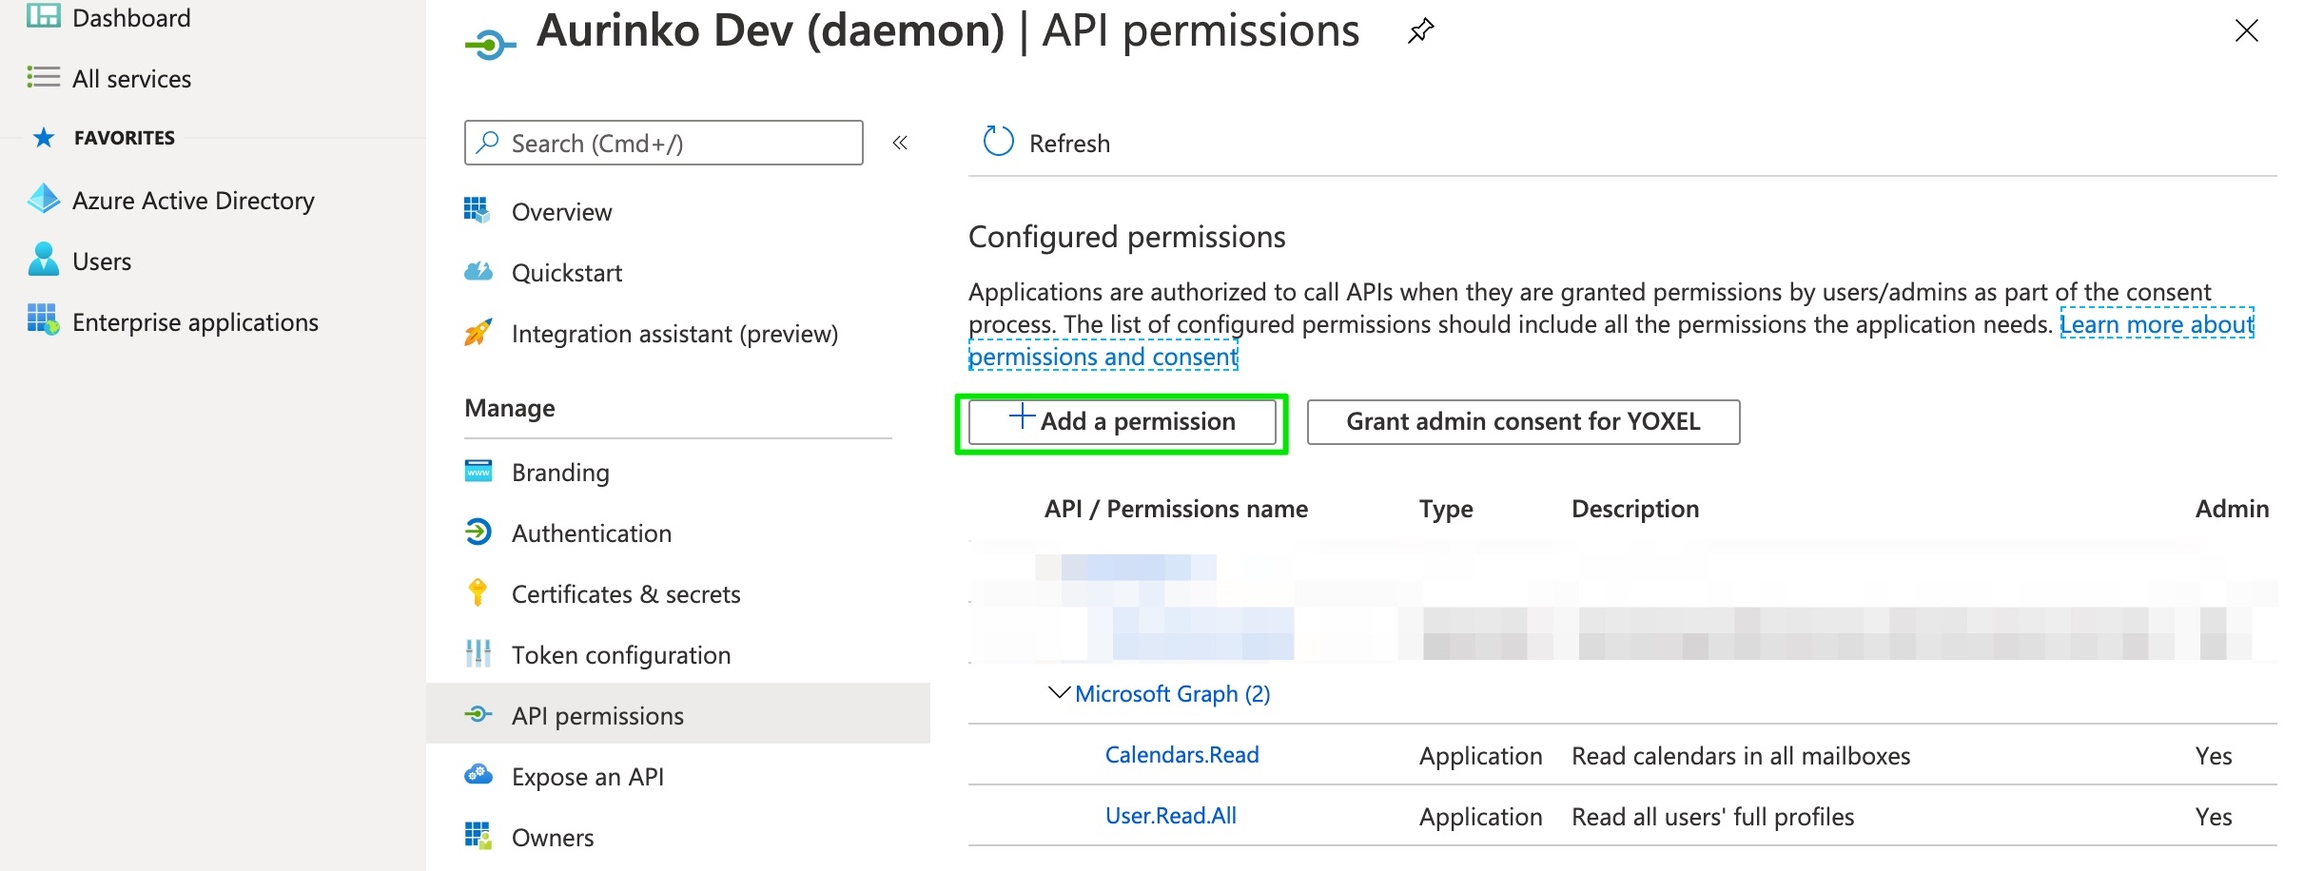The image size is (2304, 871).
Task: Click the Branding icon
Action: pyautogui.click(x=478, y=470)
